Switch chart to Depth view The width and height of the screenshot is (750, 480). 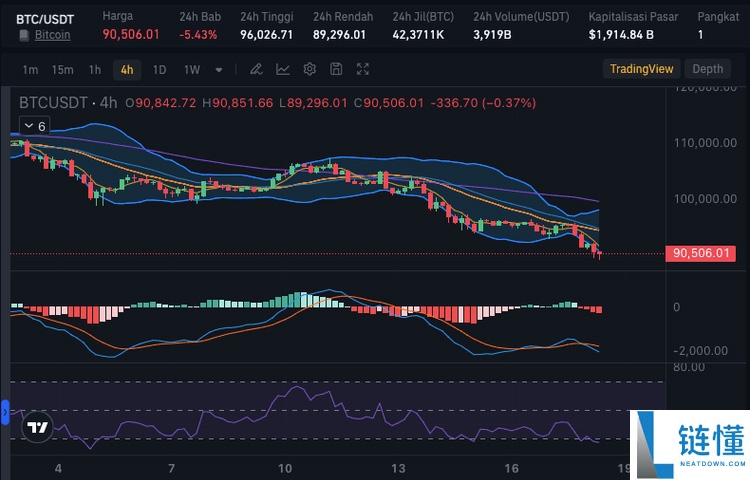tap(707, 69)
